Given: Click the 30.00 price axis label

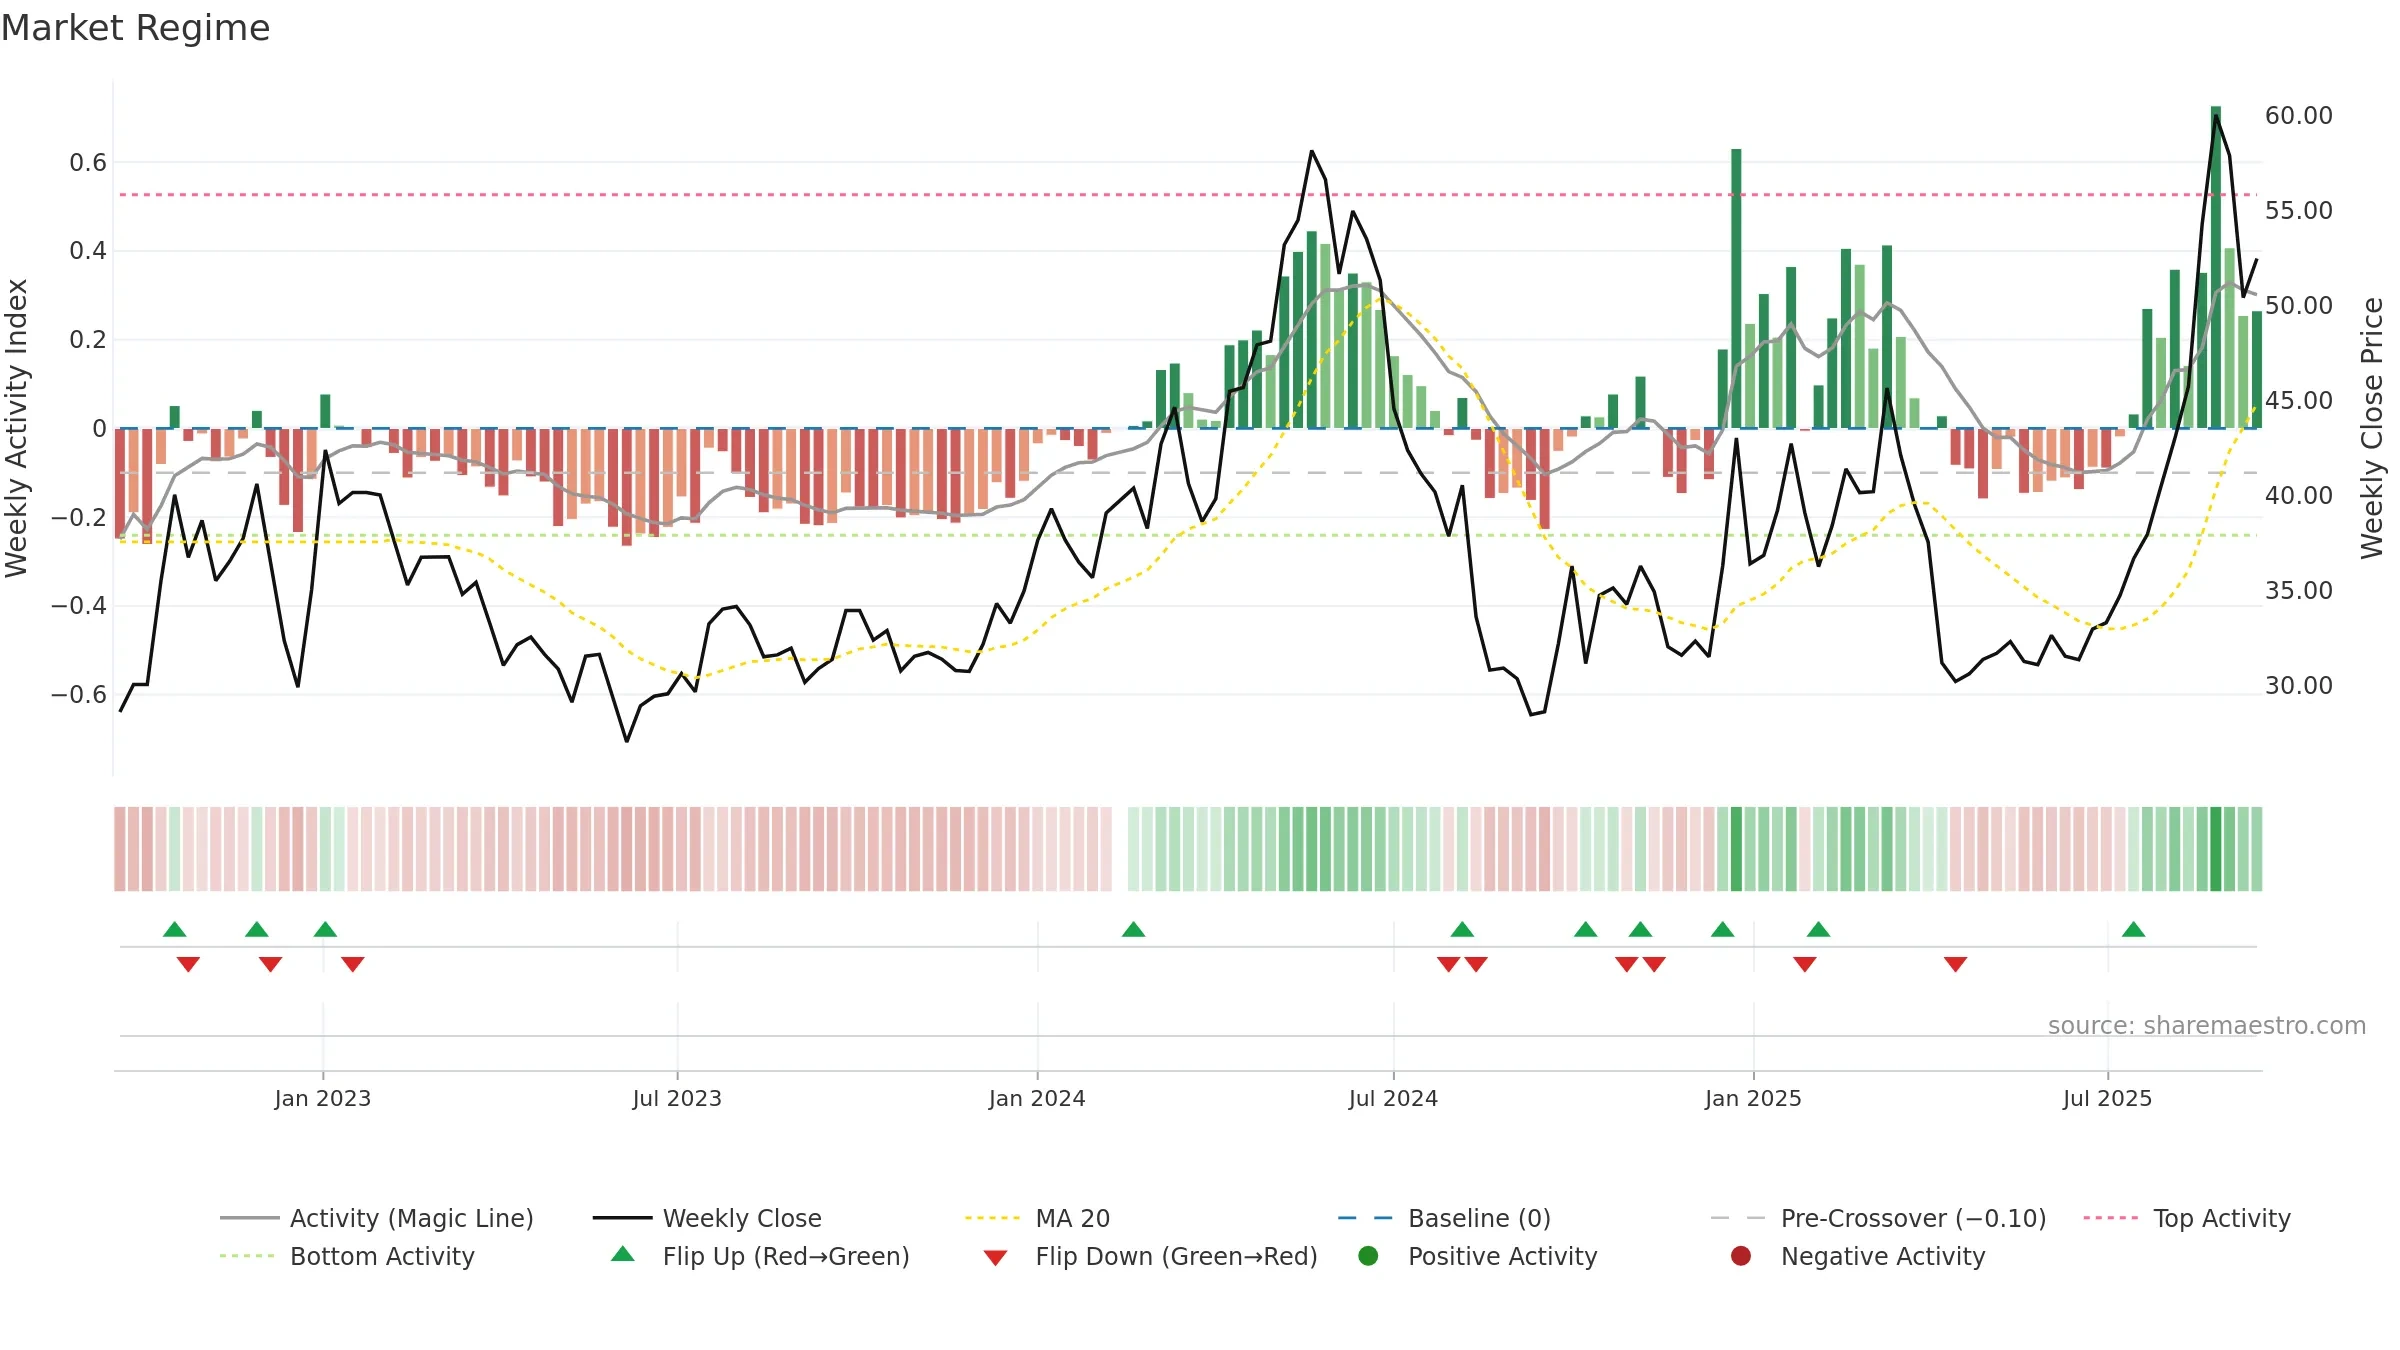Looking at the screenshot, I should coord(2298,686).
